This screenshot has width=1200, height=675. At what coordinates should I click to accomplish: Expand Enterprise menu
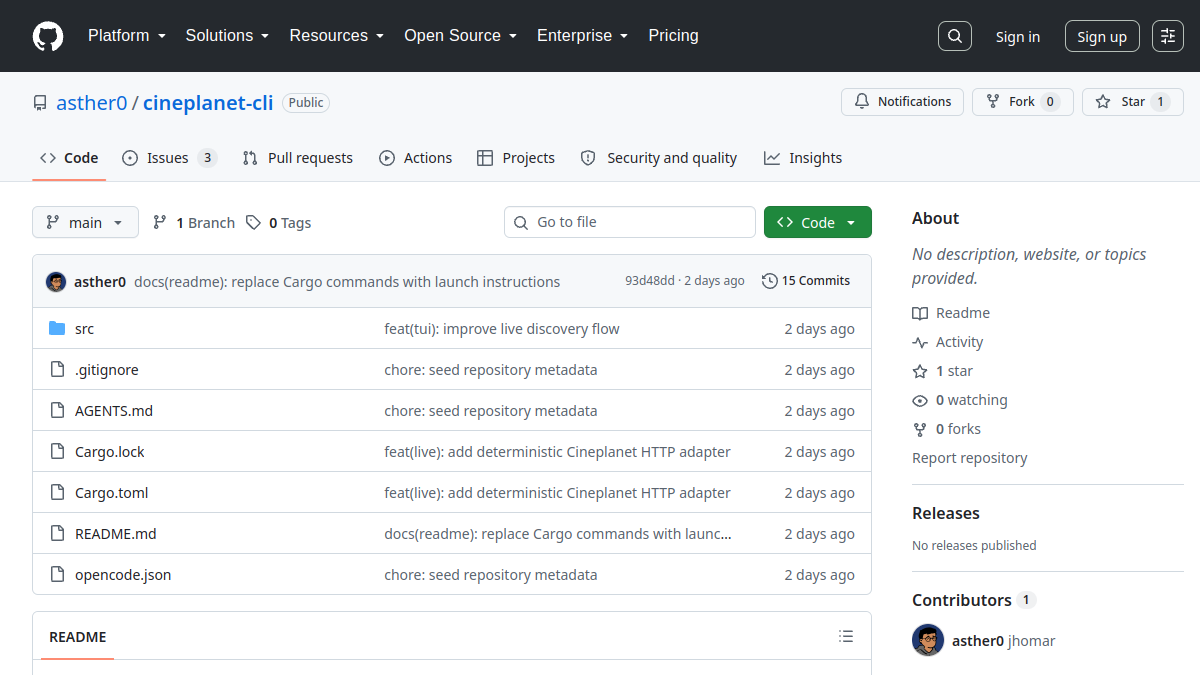click(582, 36)
